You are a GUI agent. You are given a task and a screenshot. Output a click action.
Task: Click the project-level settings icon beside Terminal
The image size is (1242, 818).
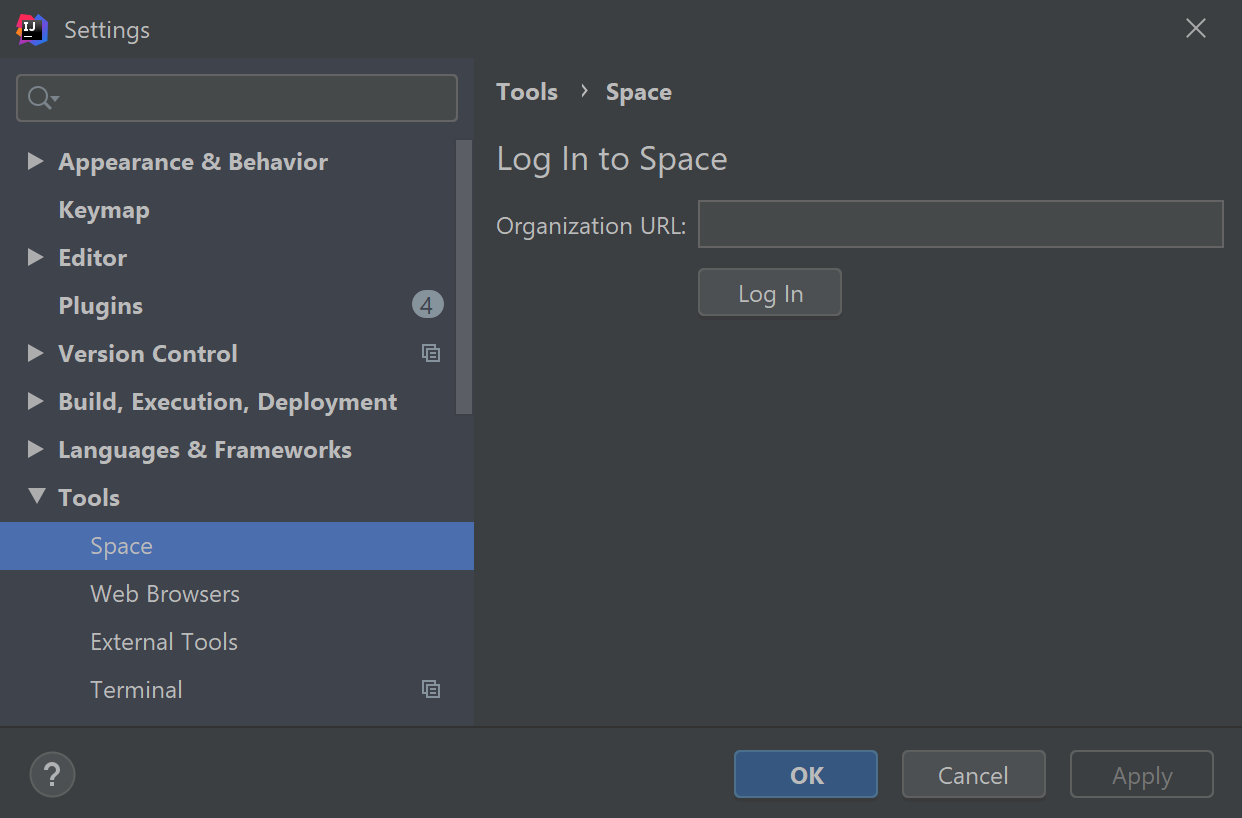pyautogui.click(x=431, y=689)
